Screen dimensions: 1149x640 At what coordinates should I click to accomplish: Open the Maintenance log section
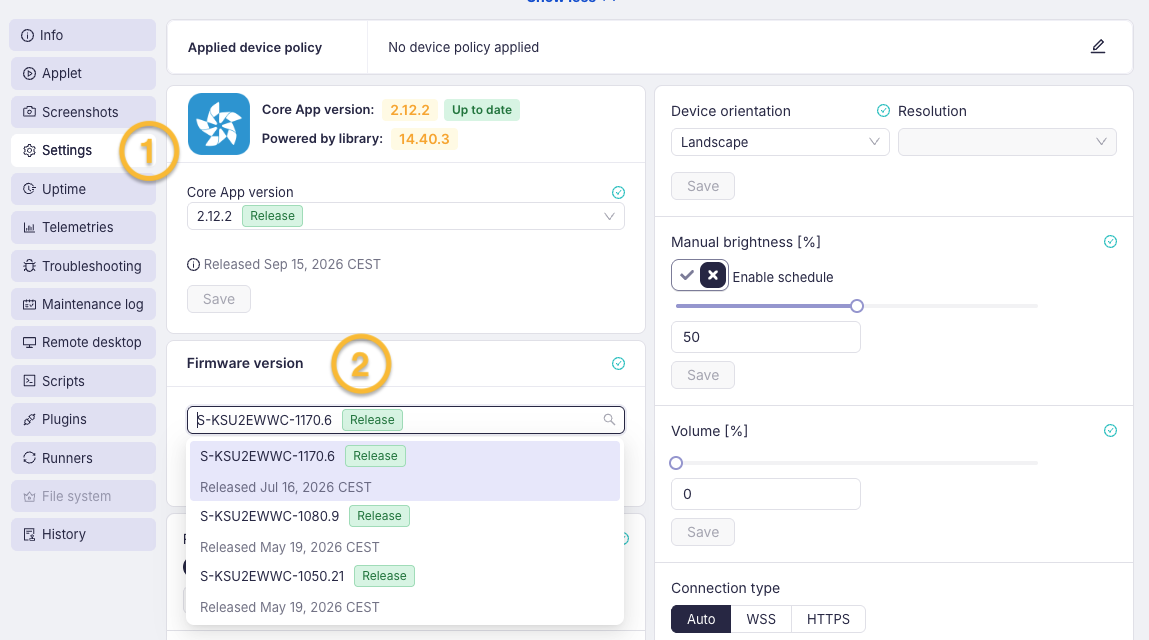(x=84, y=304)
